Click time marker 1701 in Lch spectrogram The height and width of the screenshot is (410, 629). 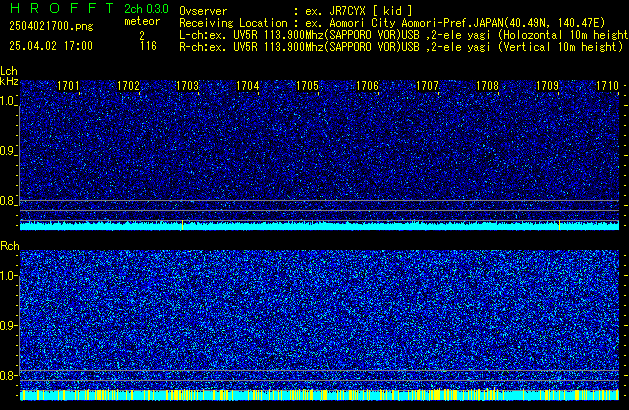click(68, 86)
